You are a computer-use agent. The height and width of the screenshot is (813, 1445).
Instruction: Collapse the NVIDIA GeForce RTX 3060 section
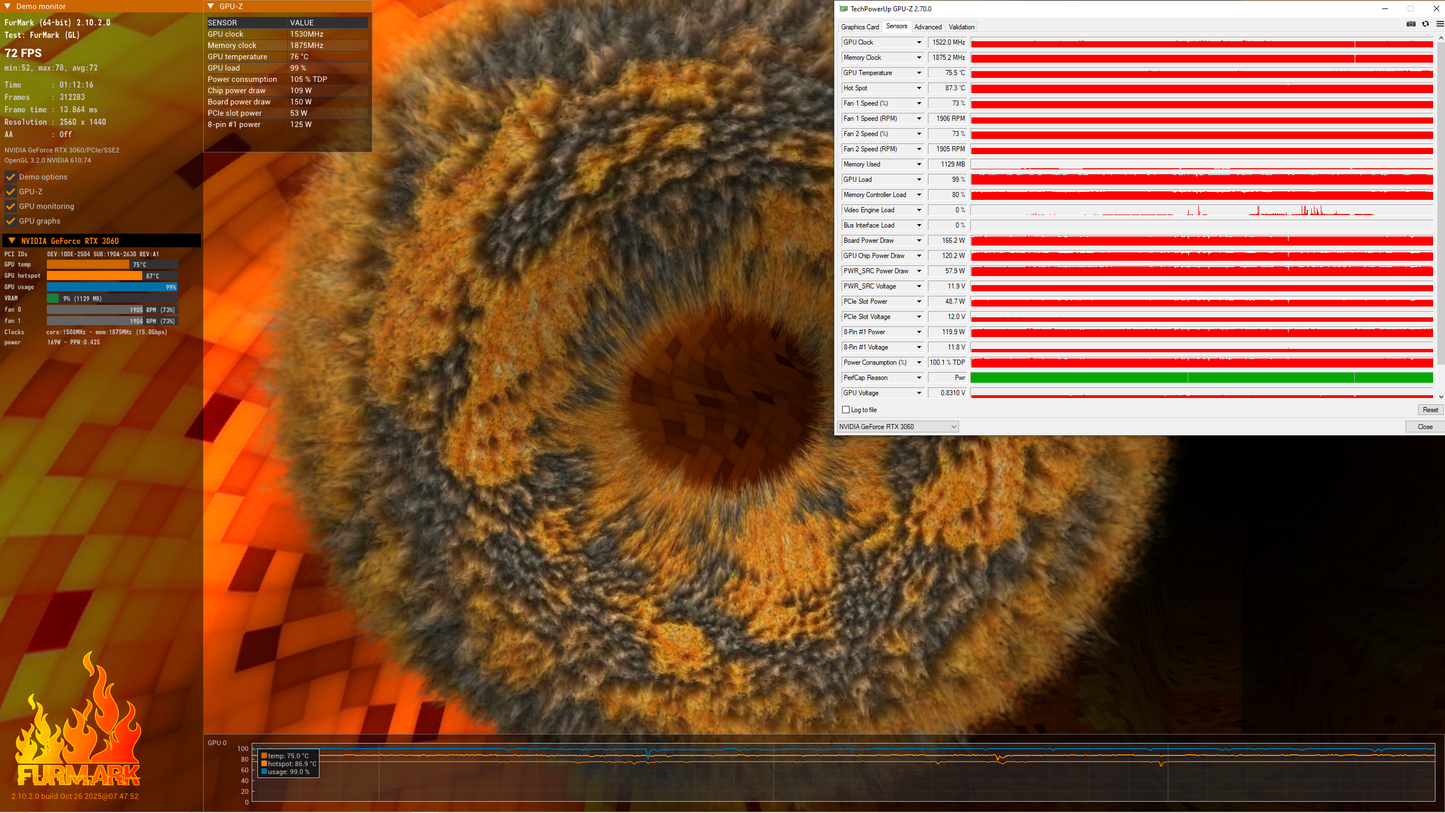tap(10, 241)
